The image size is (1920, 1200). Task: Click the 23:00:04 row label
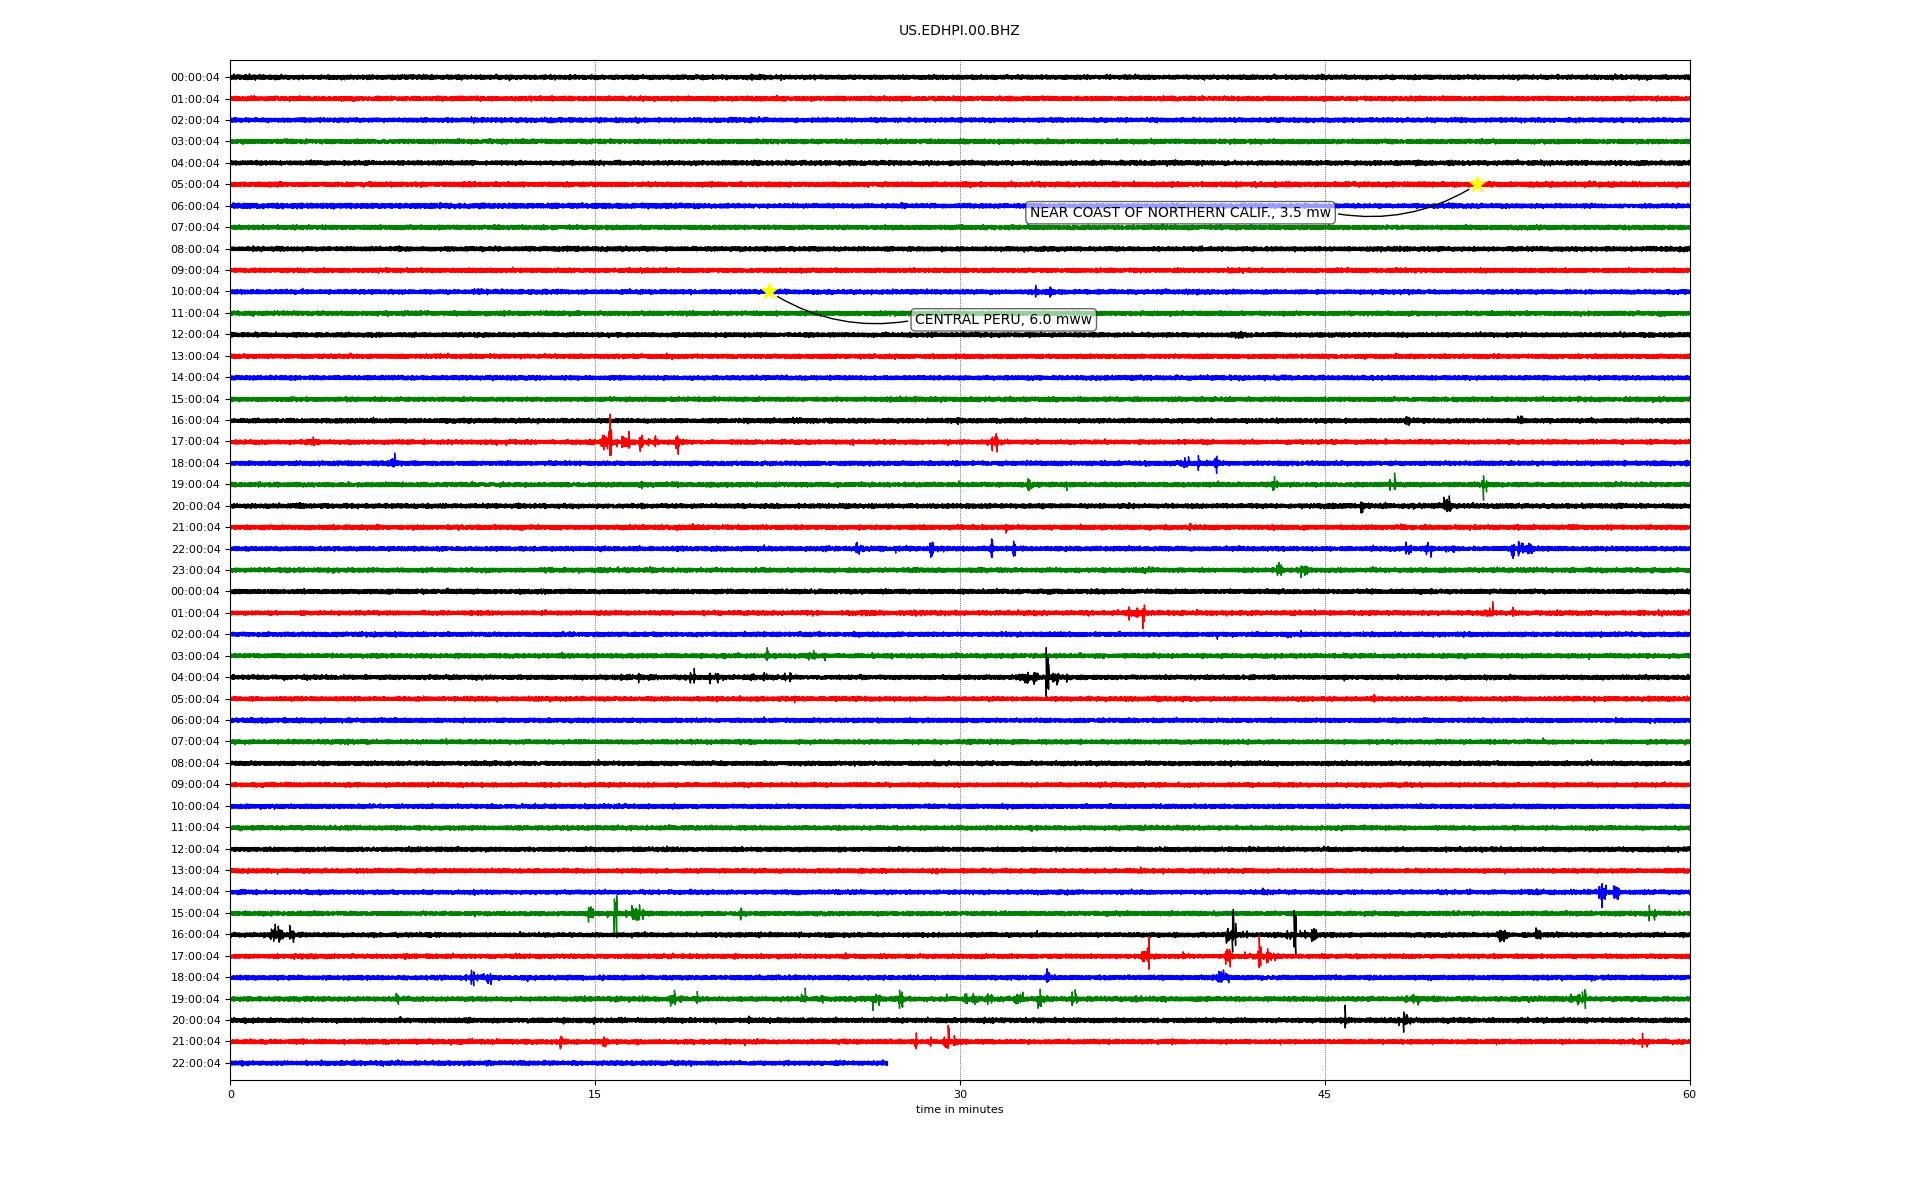(x=195, y=571)
